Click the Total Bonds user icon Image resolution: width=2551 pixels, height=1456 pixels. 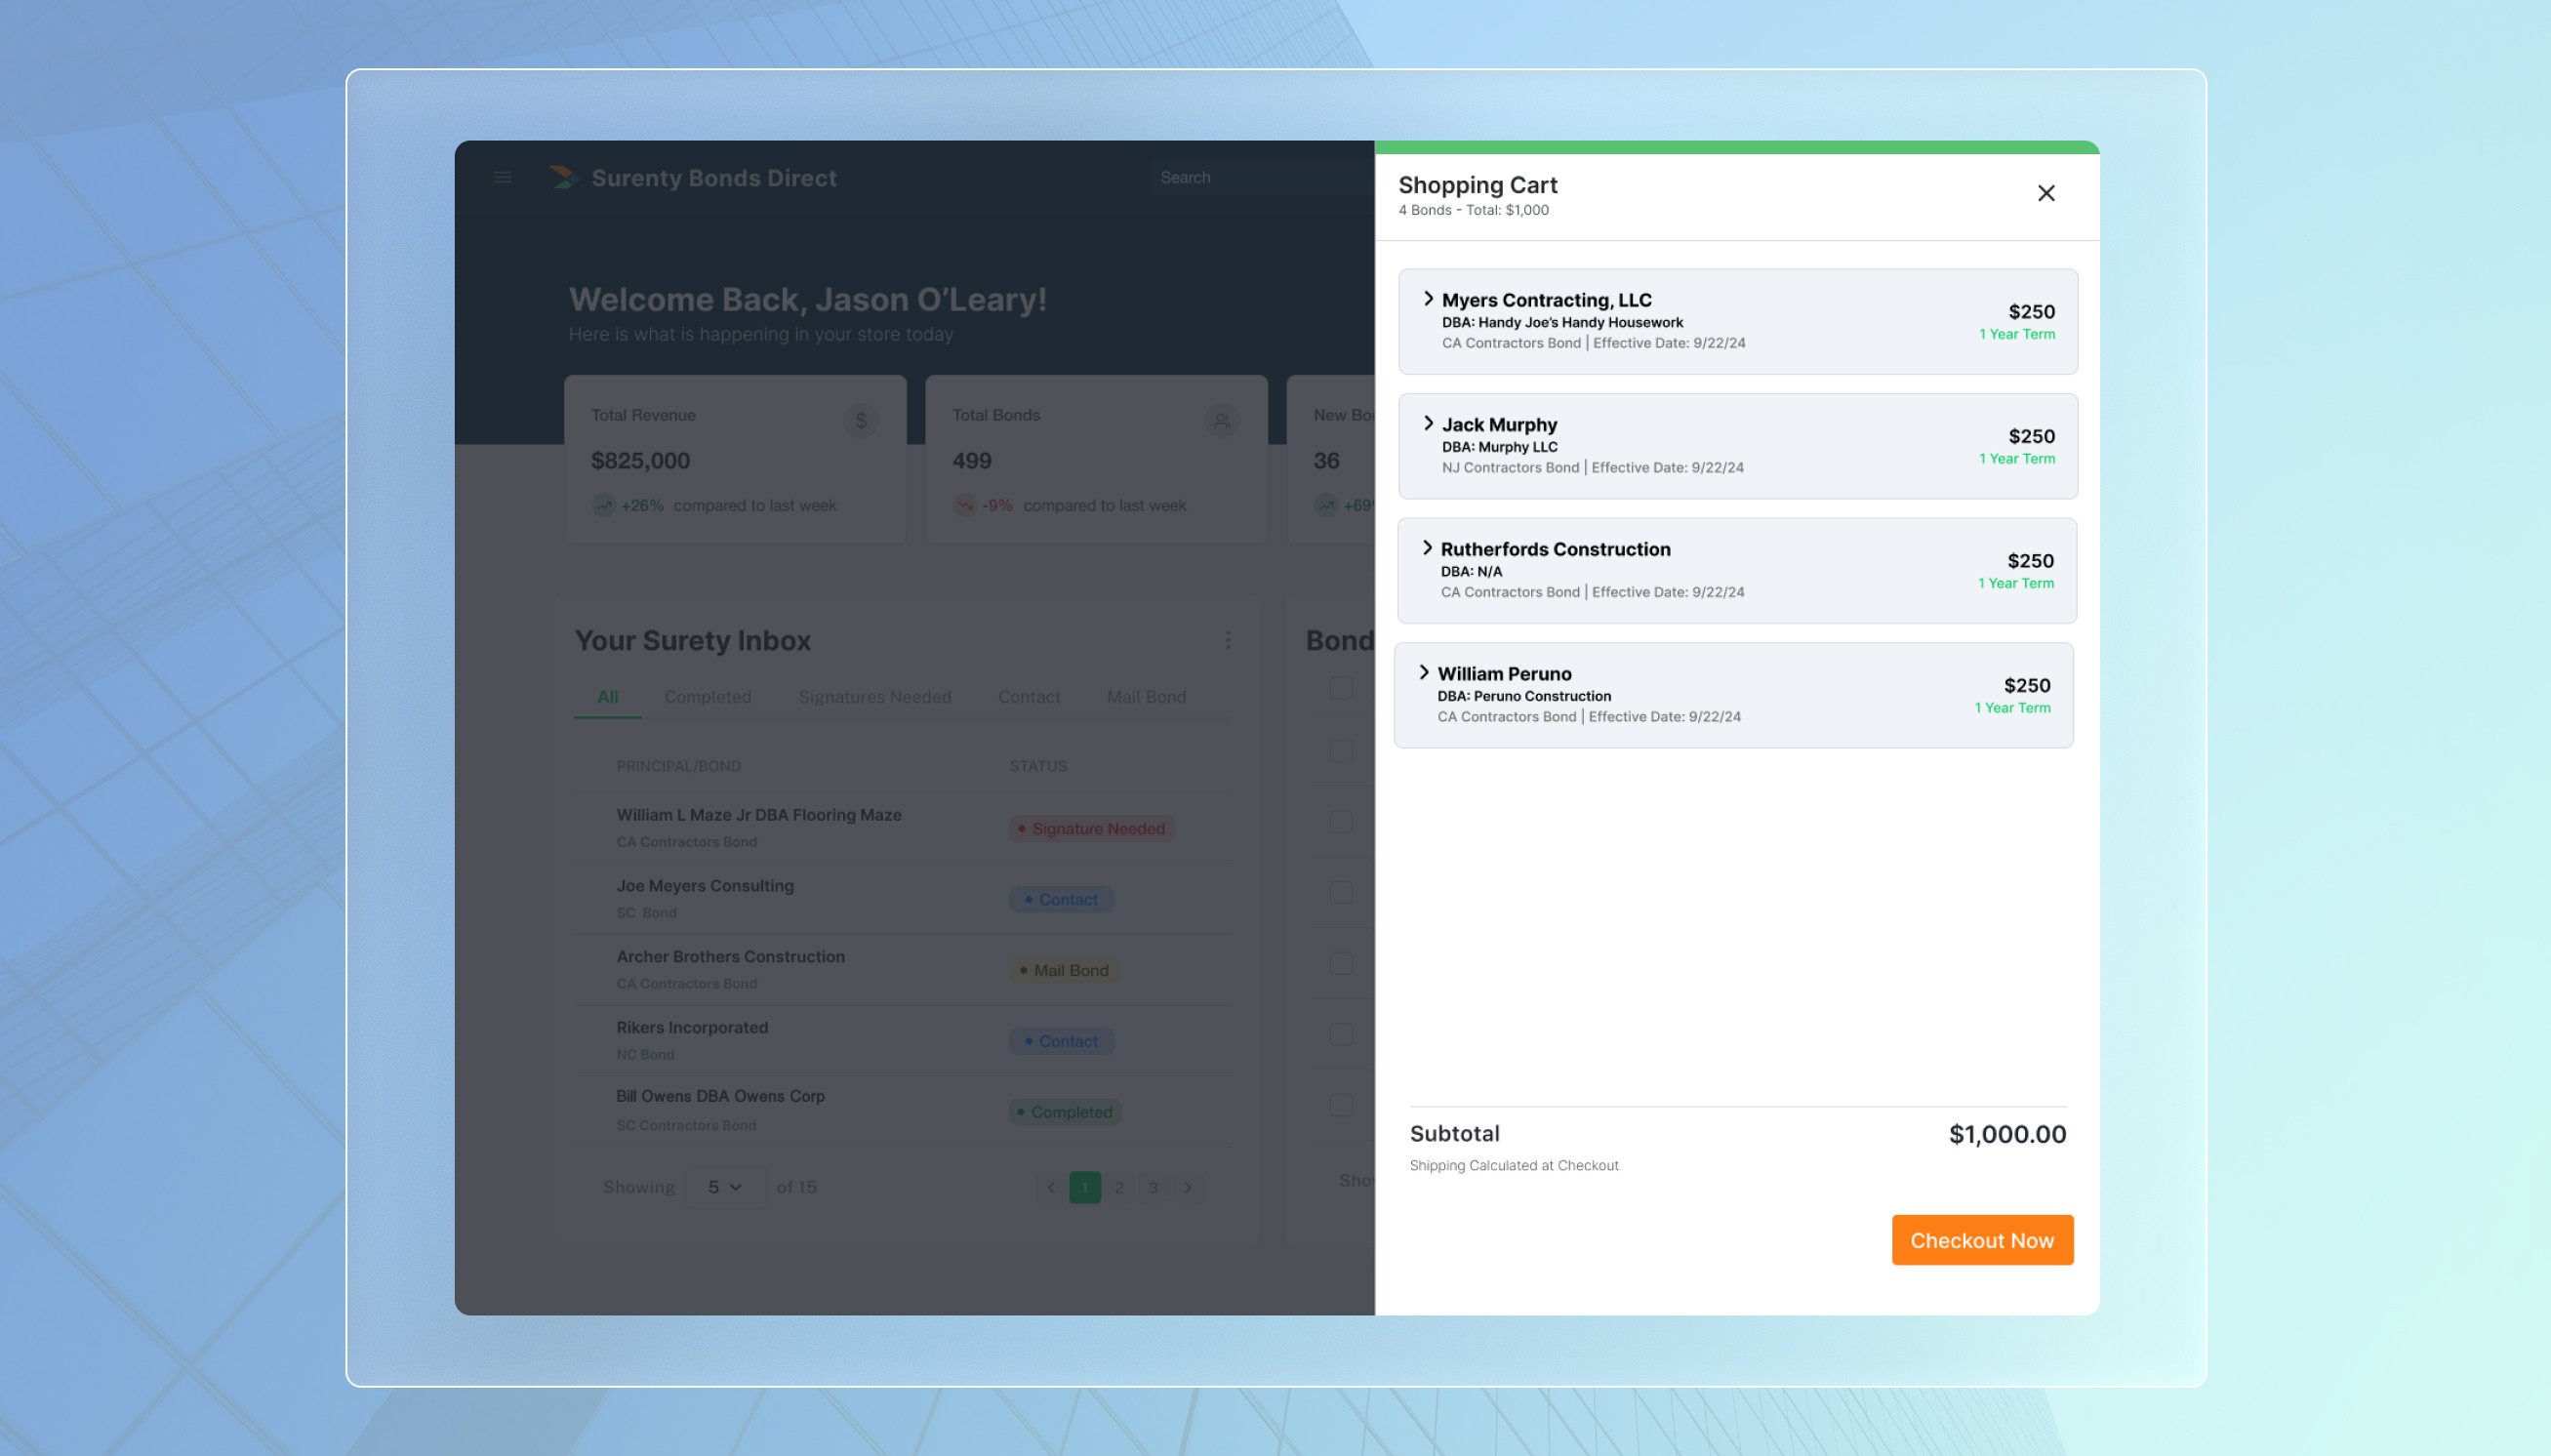[1221, 421]
